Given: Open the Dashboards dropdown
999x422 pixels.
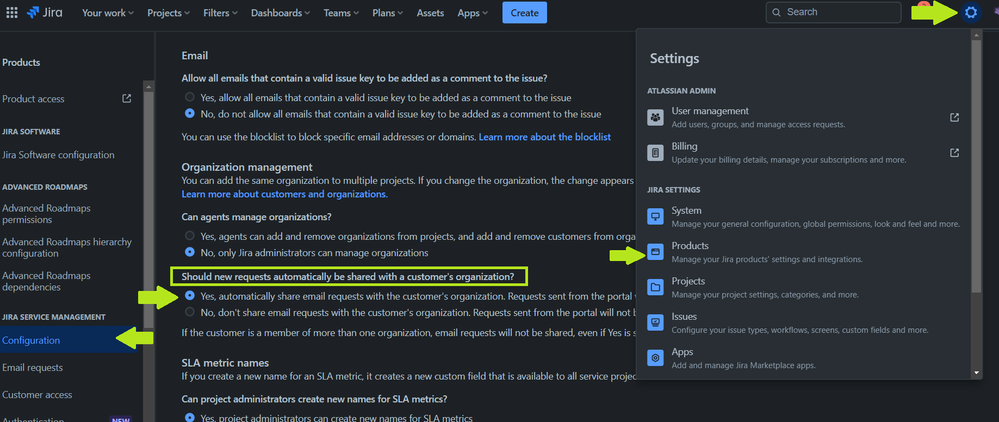Looking at the screenshot, I should 280,13.
